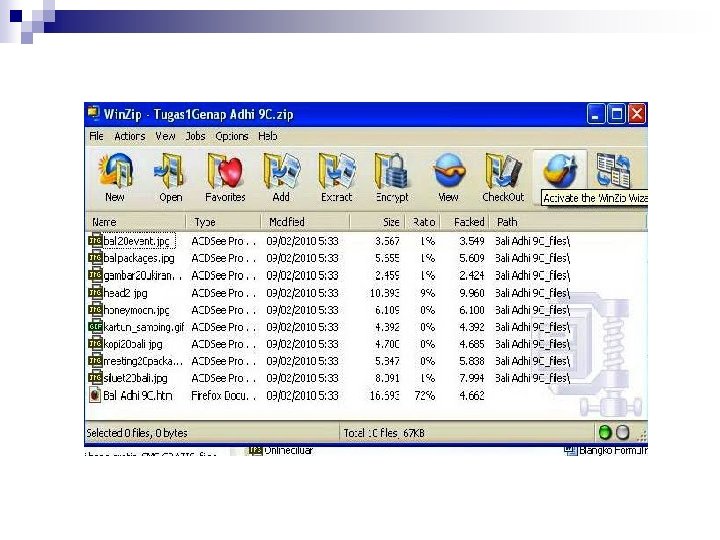Click the GIF icon beside kartun_samping.gif
This screenshot has height=540, width=720.
95,326
